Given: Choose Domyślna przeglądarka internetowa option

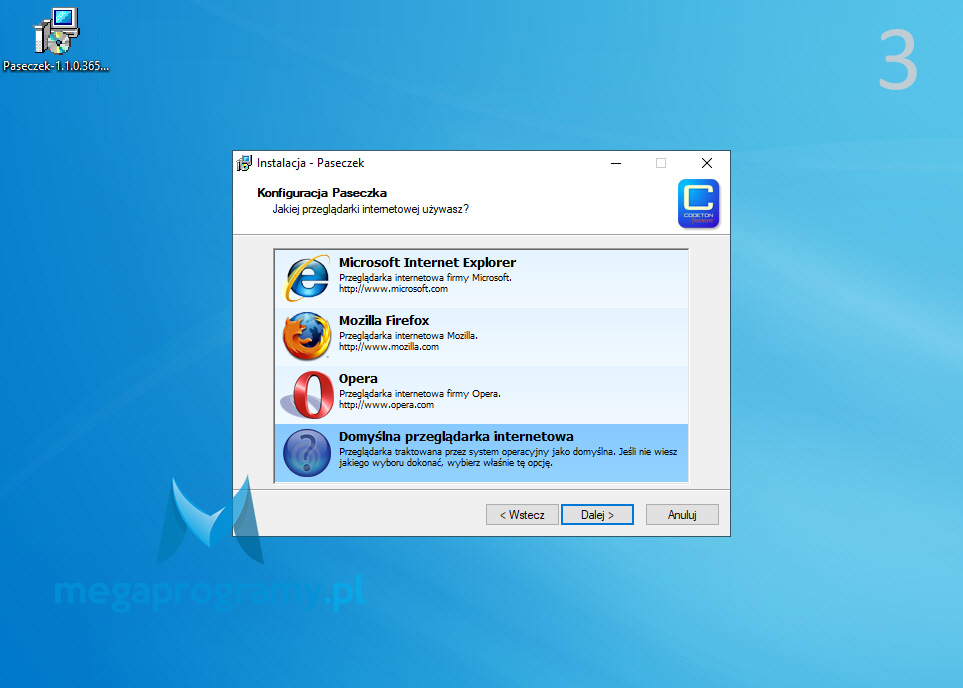Looking at the screenshot, I should click(481, 453).
